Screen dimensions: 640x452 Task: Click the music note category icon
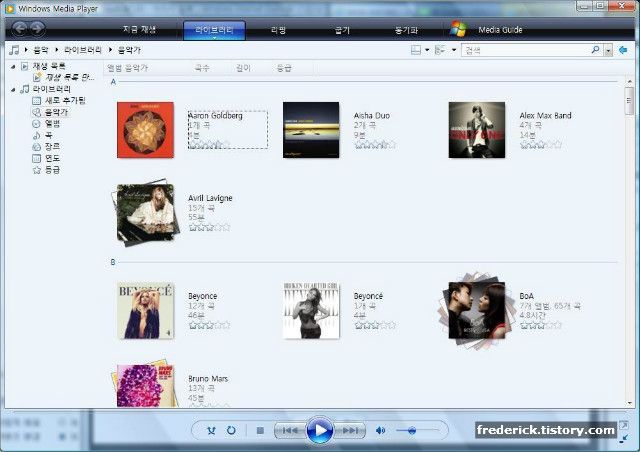tap(14, 50)
